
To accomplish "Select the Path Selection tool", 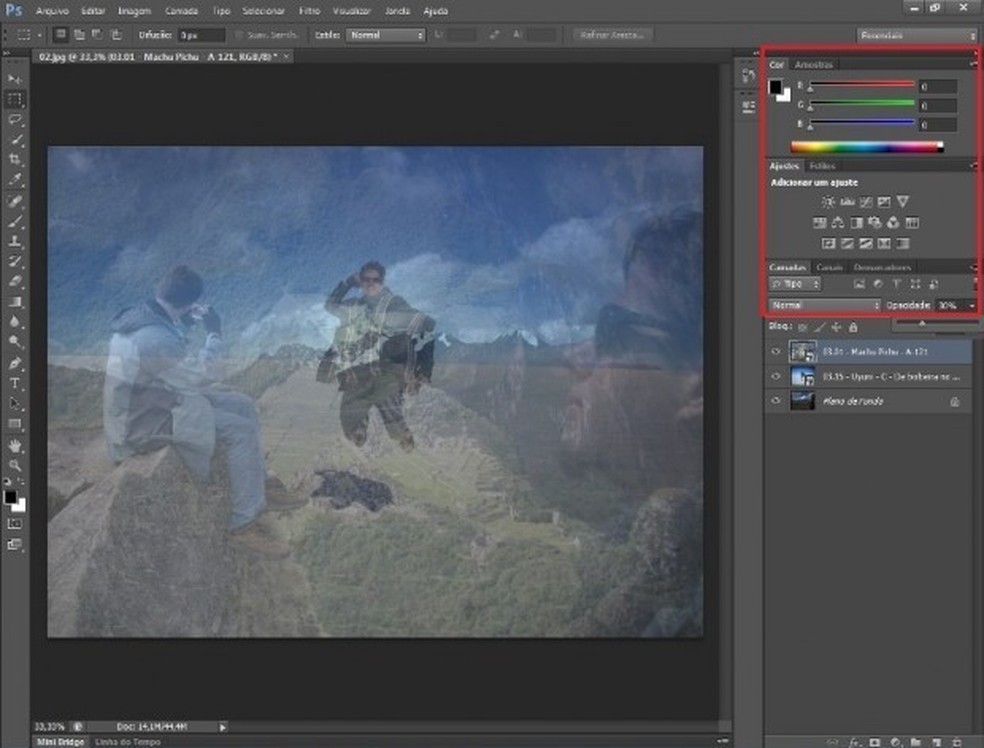I will [x=15, y=403].
